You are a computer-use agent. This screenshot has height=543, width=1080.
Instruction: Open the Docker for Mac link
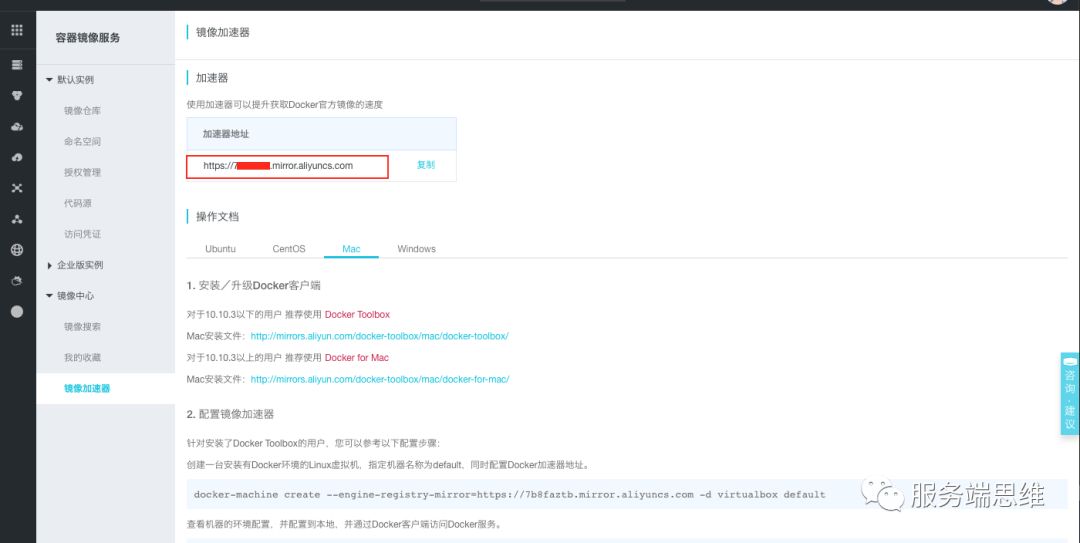pyautogui.click(x=357, y=358)
